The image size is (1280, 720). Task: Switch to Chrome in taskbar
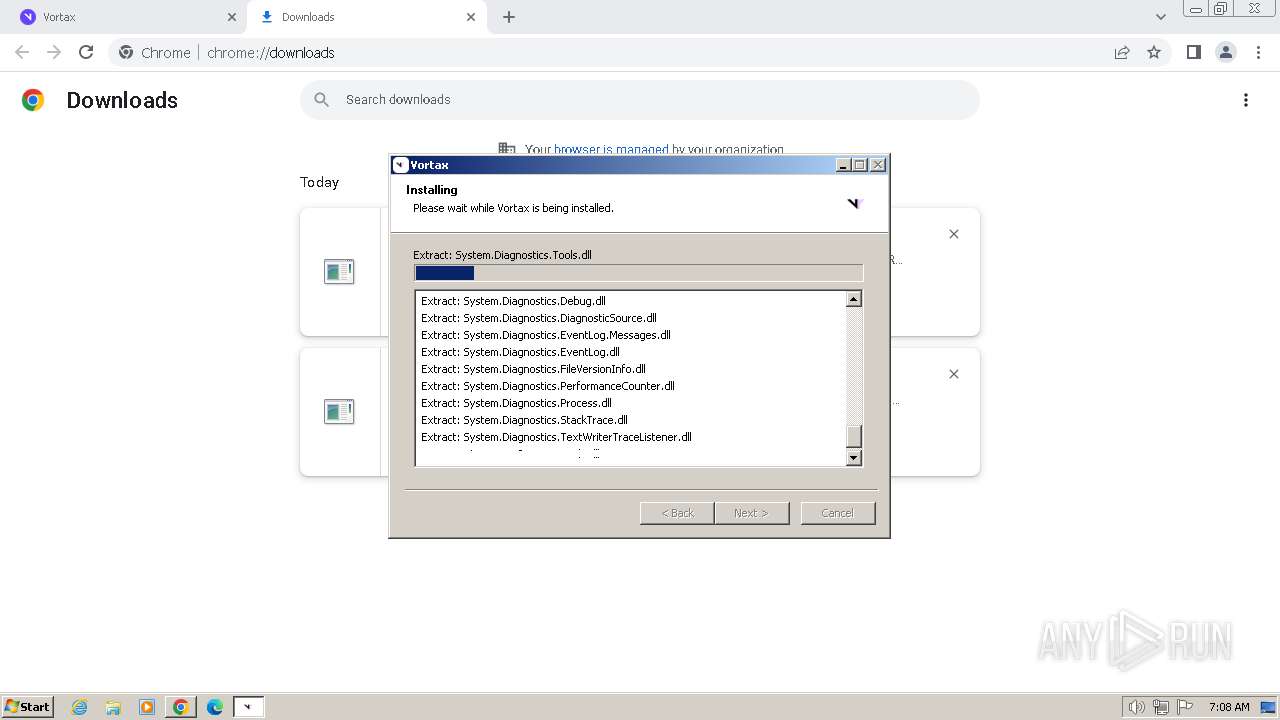pos(181,707)
